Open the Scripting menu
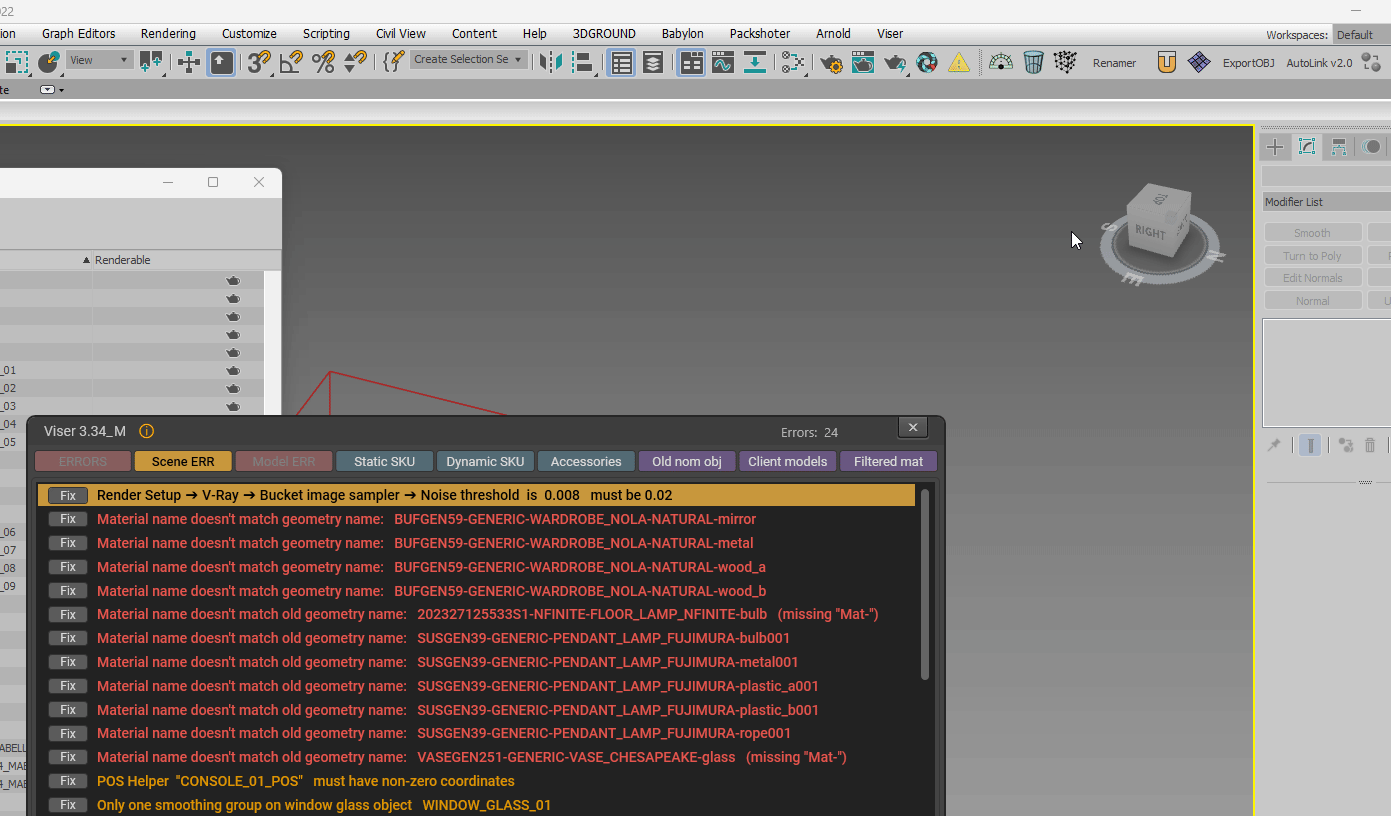This screenshot has height=816, width=1391. pyautogui.click(x=326, y=34)
